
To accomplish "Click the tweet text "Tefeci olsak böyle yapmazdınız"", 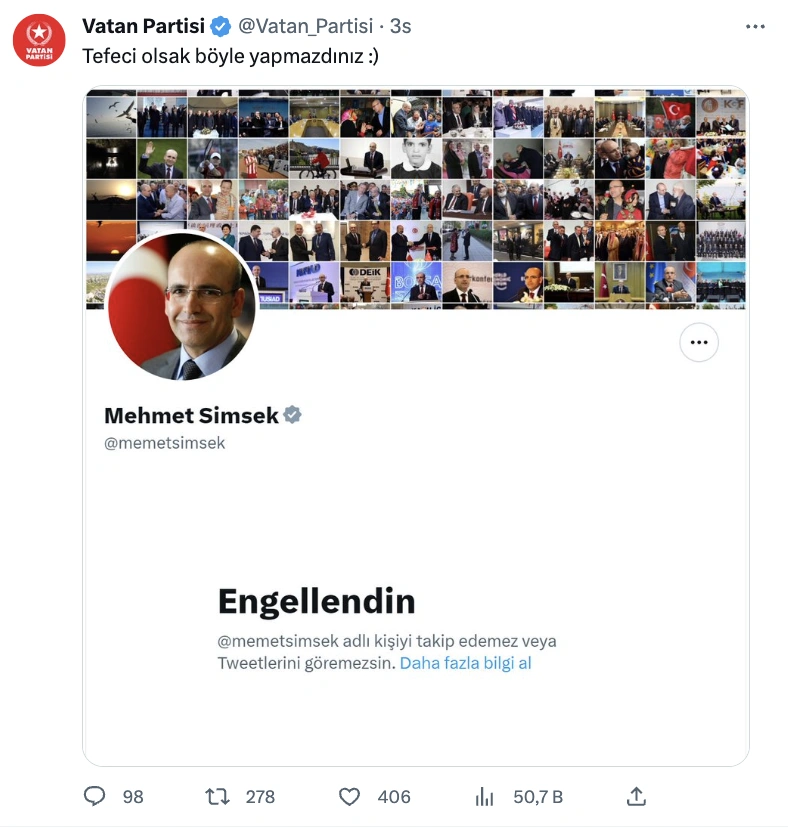I will coord(231,57).
